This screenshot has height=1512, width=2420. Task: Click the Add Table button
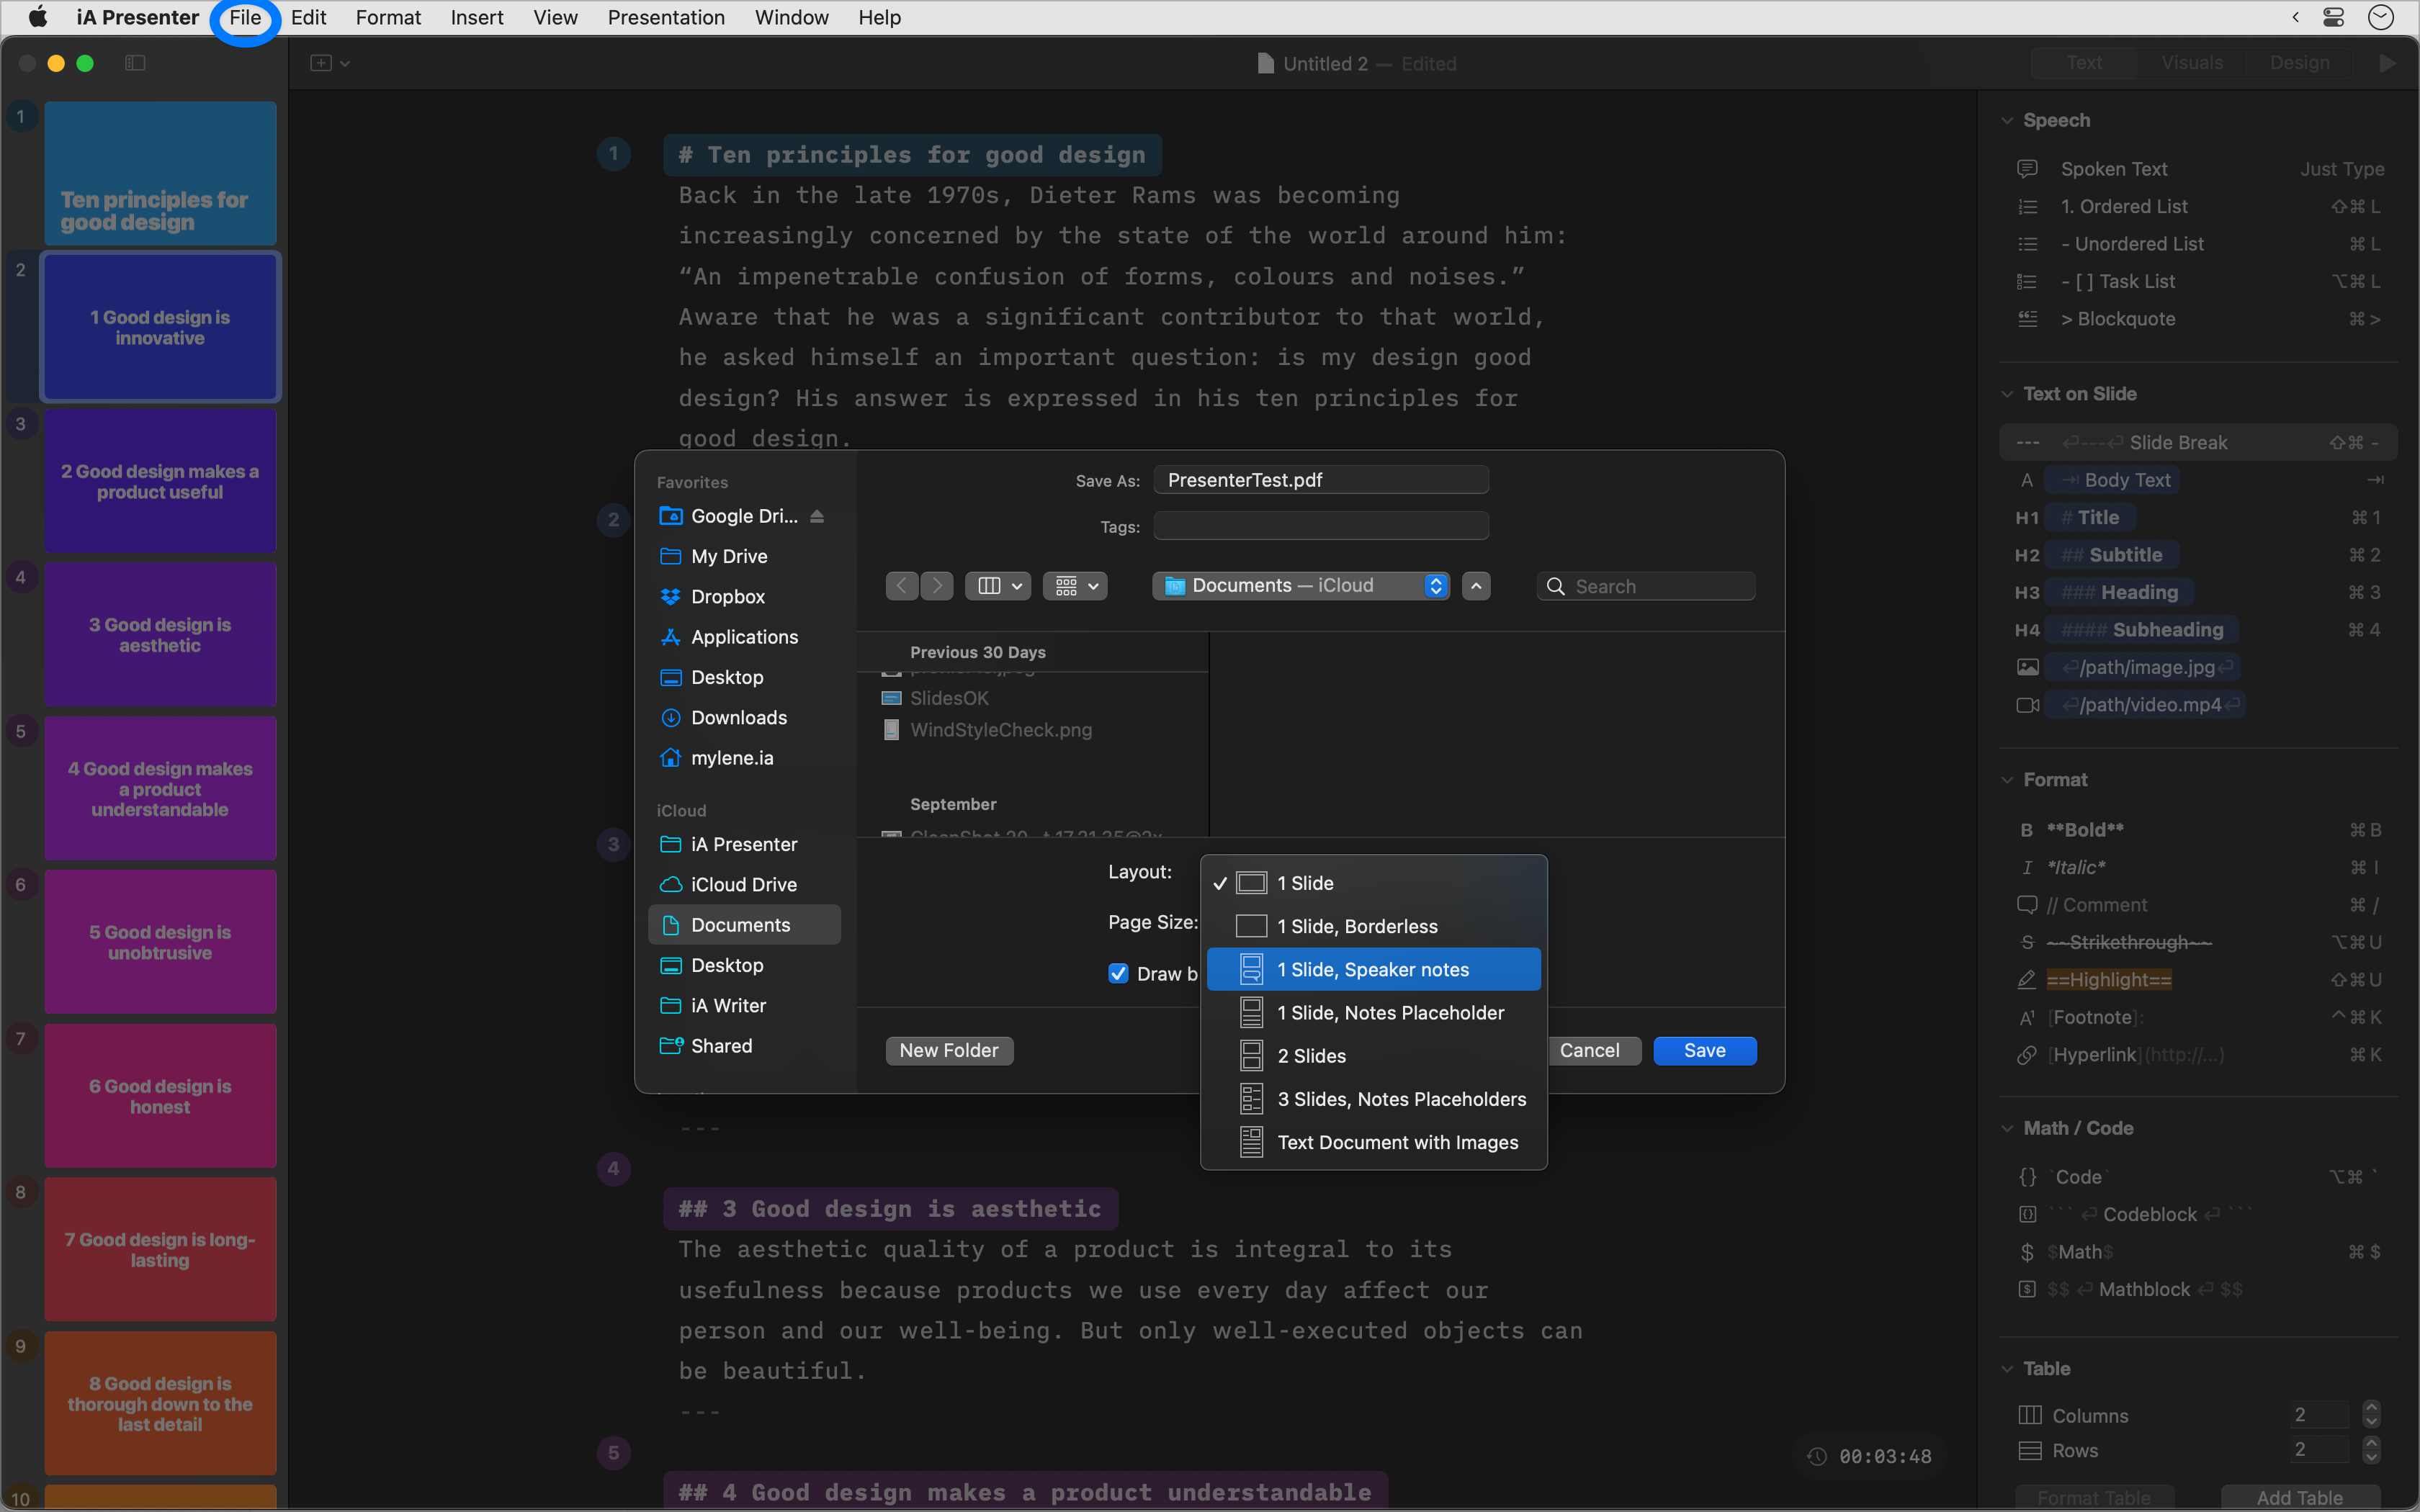[x=2300, y=1497]
